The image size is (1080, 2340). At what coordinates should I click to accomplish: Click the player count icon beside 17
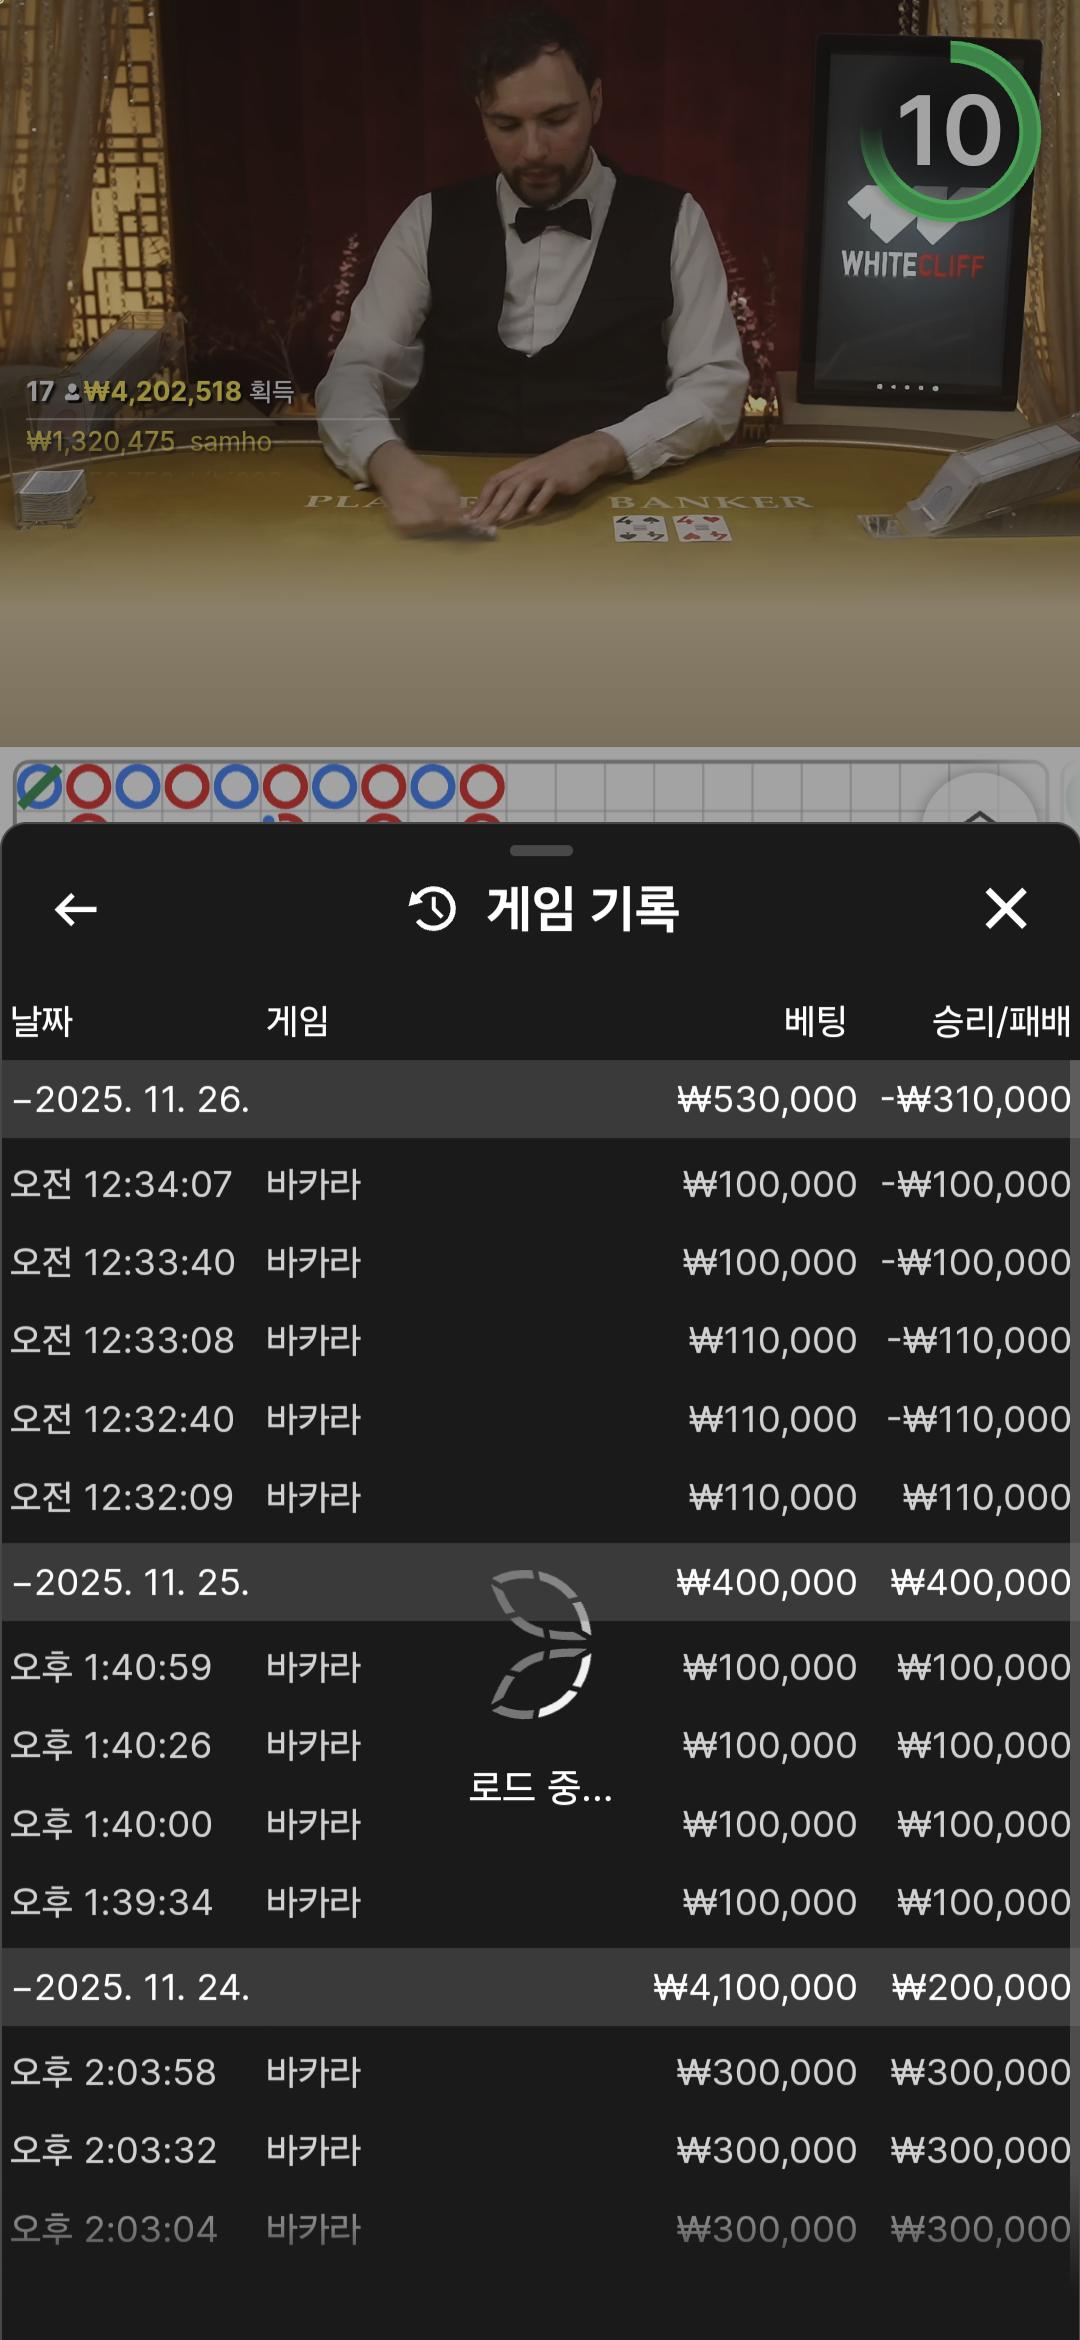point(72,392)
